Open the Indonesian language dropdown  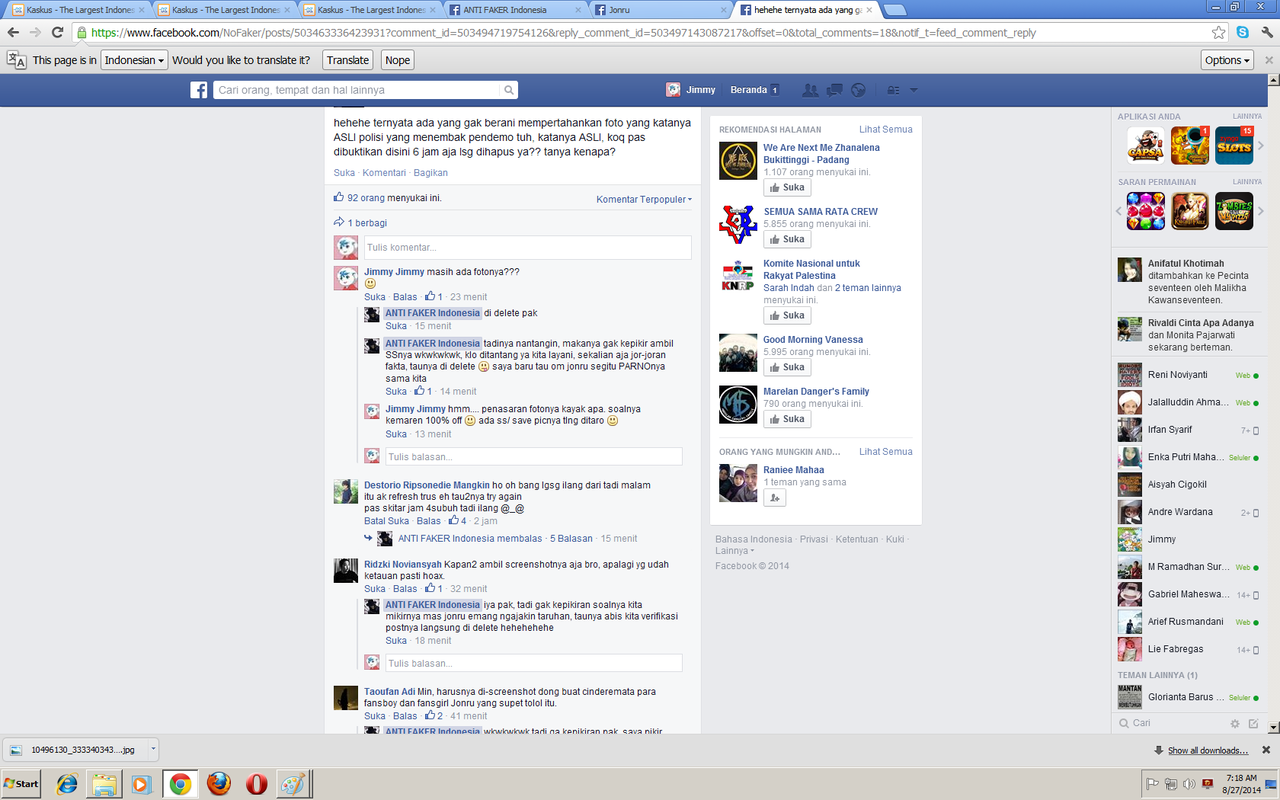[x=134, y=60]
